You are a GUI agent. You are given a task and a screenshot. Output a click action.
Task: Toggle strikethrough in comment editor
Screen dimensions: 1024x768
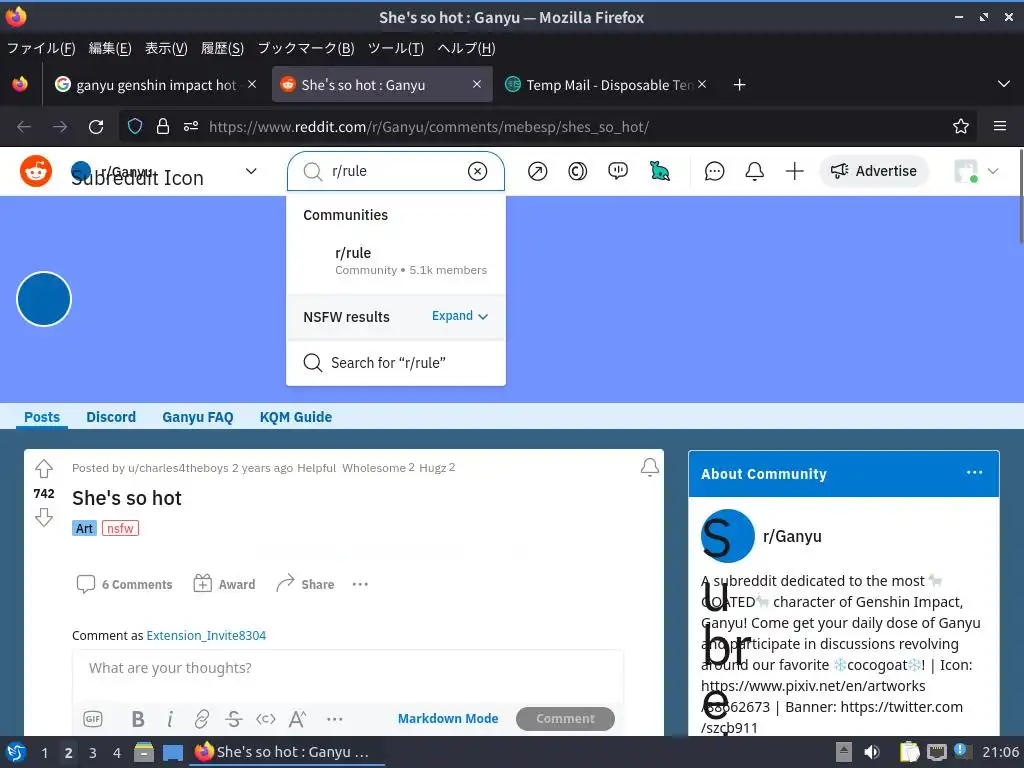click(233, 719)
